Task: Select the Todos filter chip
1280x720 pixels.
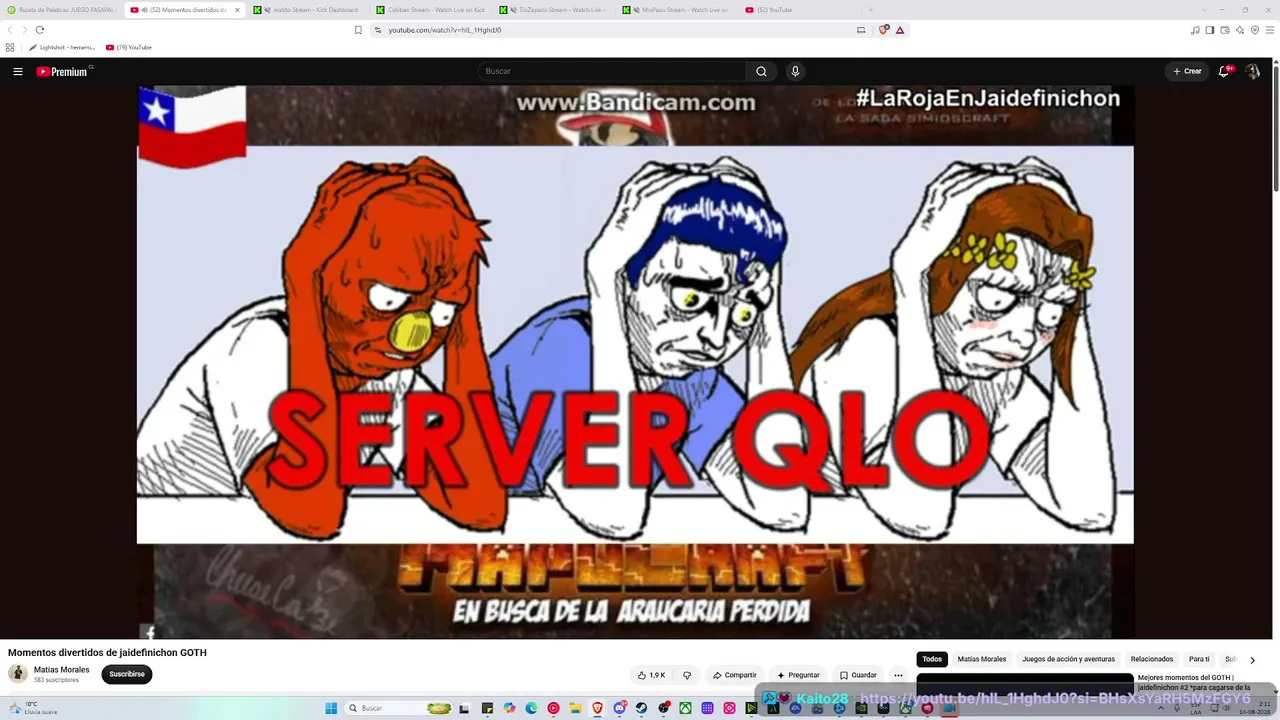Action: pos(932,659)
